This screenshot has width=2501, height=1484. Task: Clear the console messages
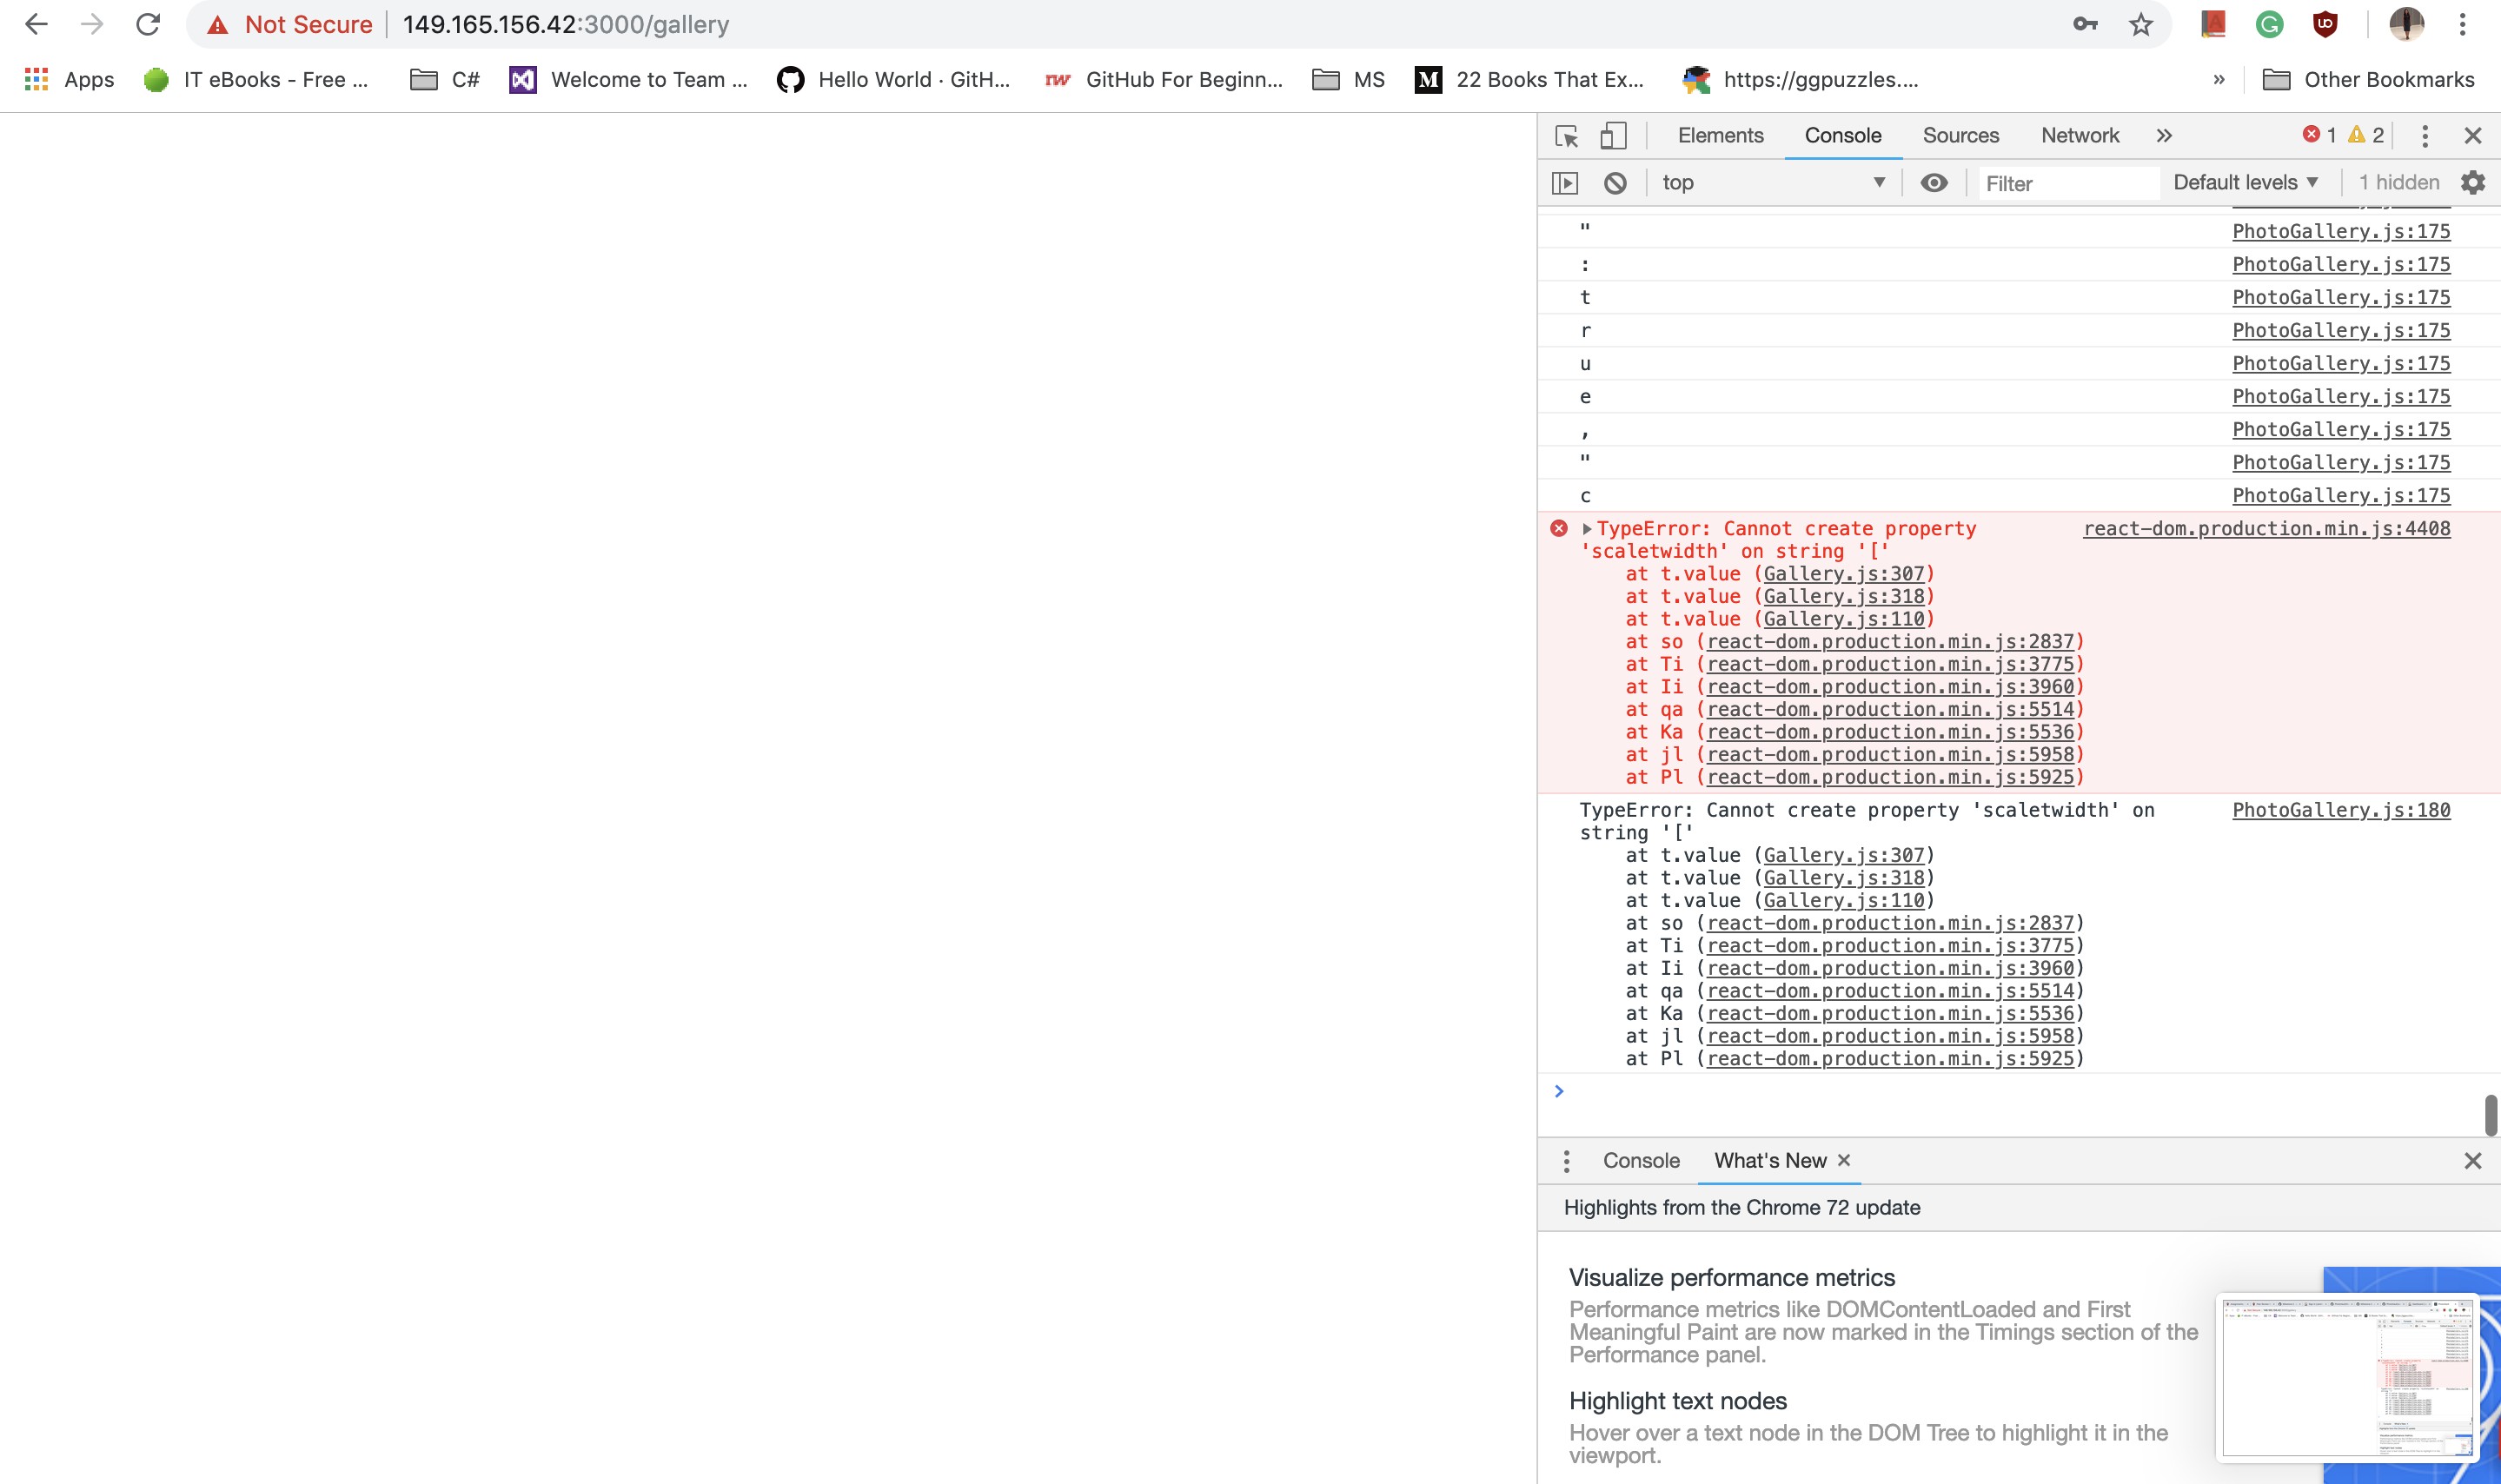point(1613,182)
